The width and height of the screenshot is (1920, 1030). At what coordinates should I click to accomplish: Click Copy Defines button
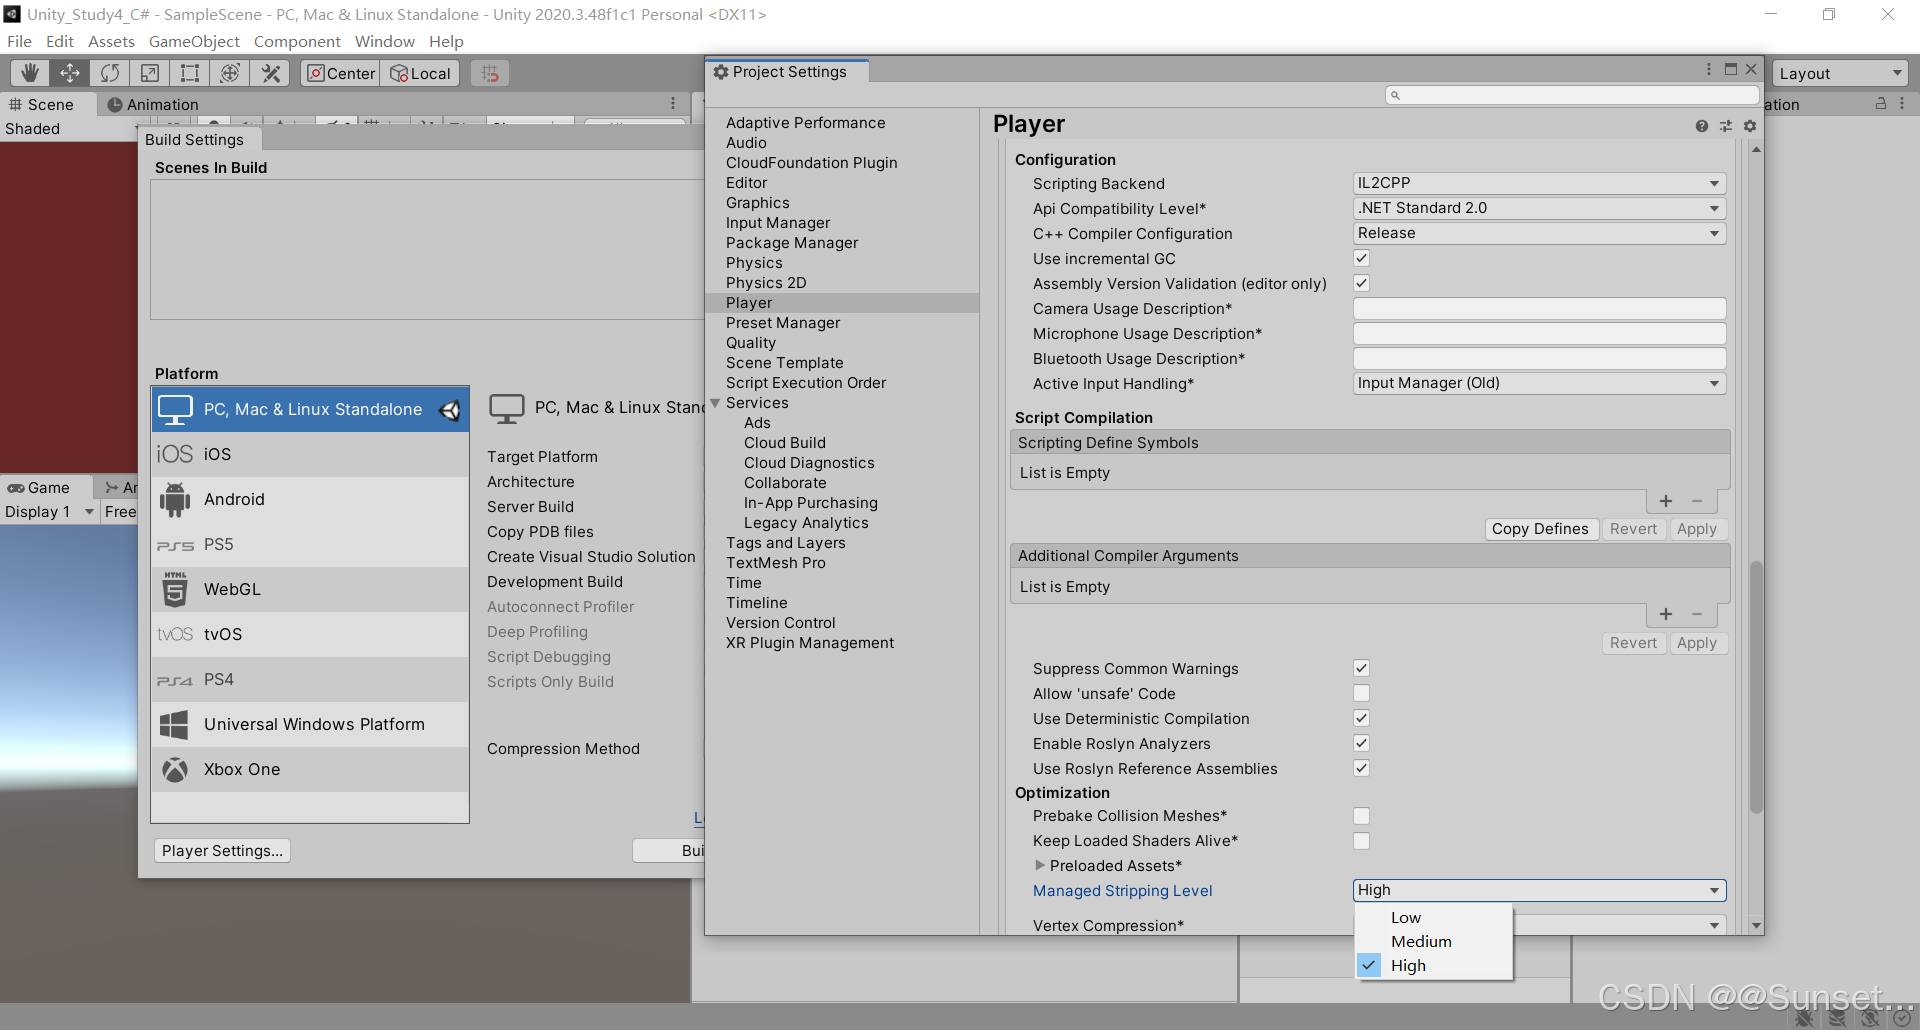click(1540, 529)
